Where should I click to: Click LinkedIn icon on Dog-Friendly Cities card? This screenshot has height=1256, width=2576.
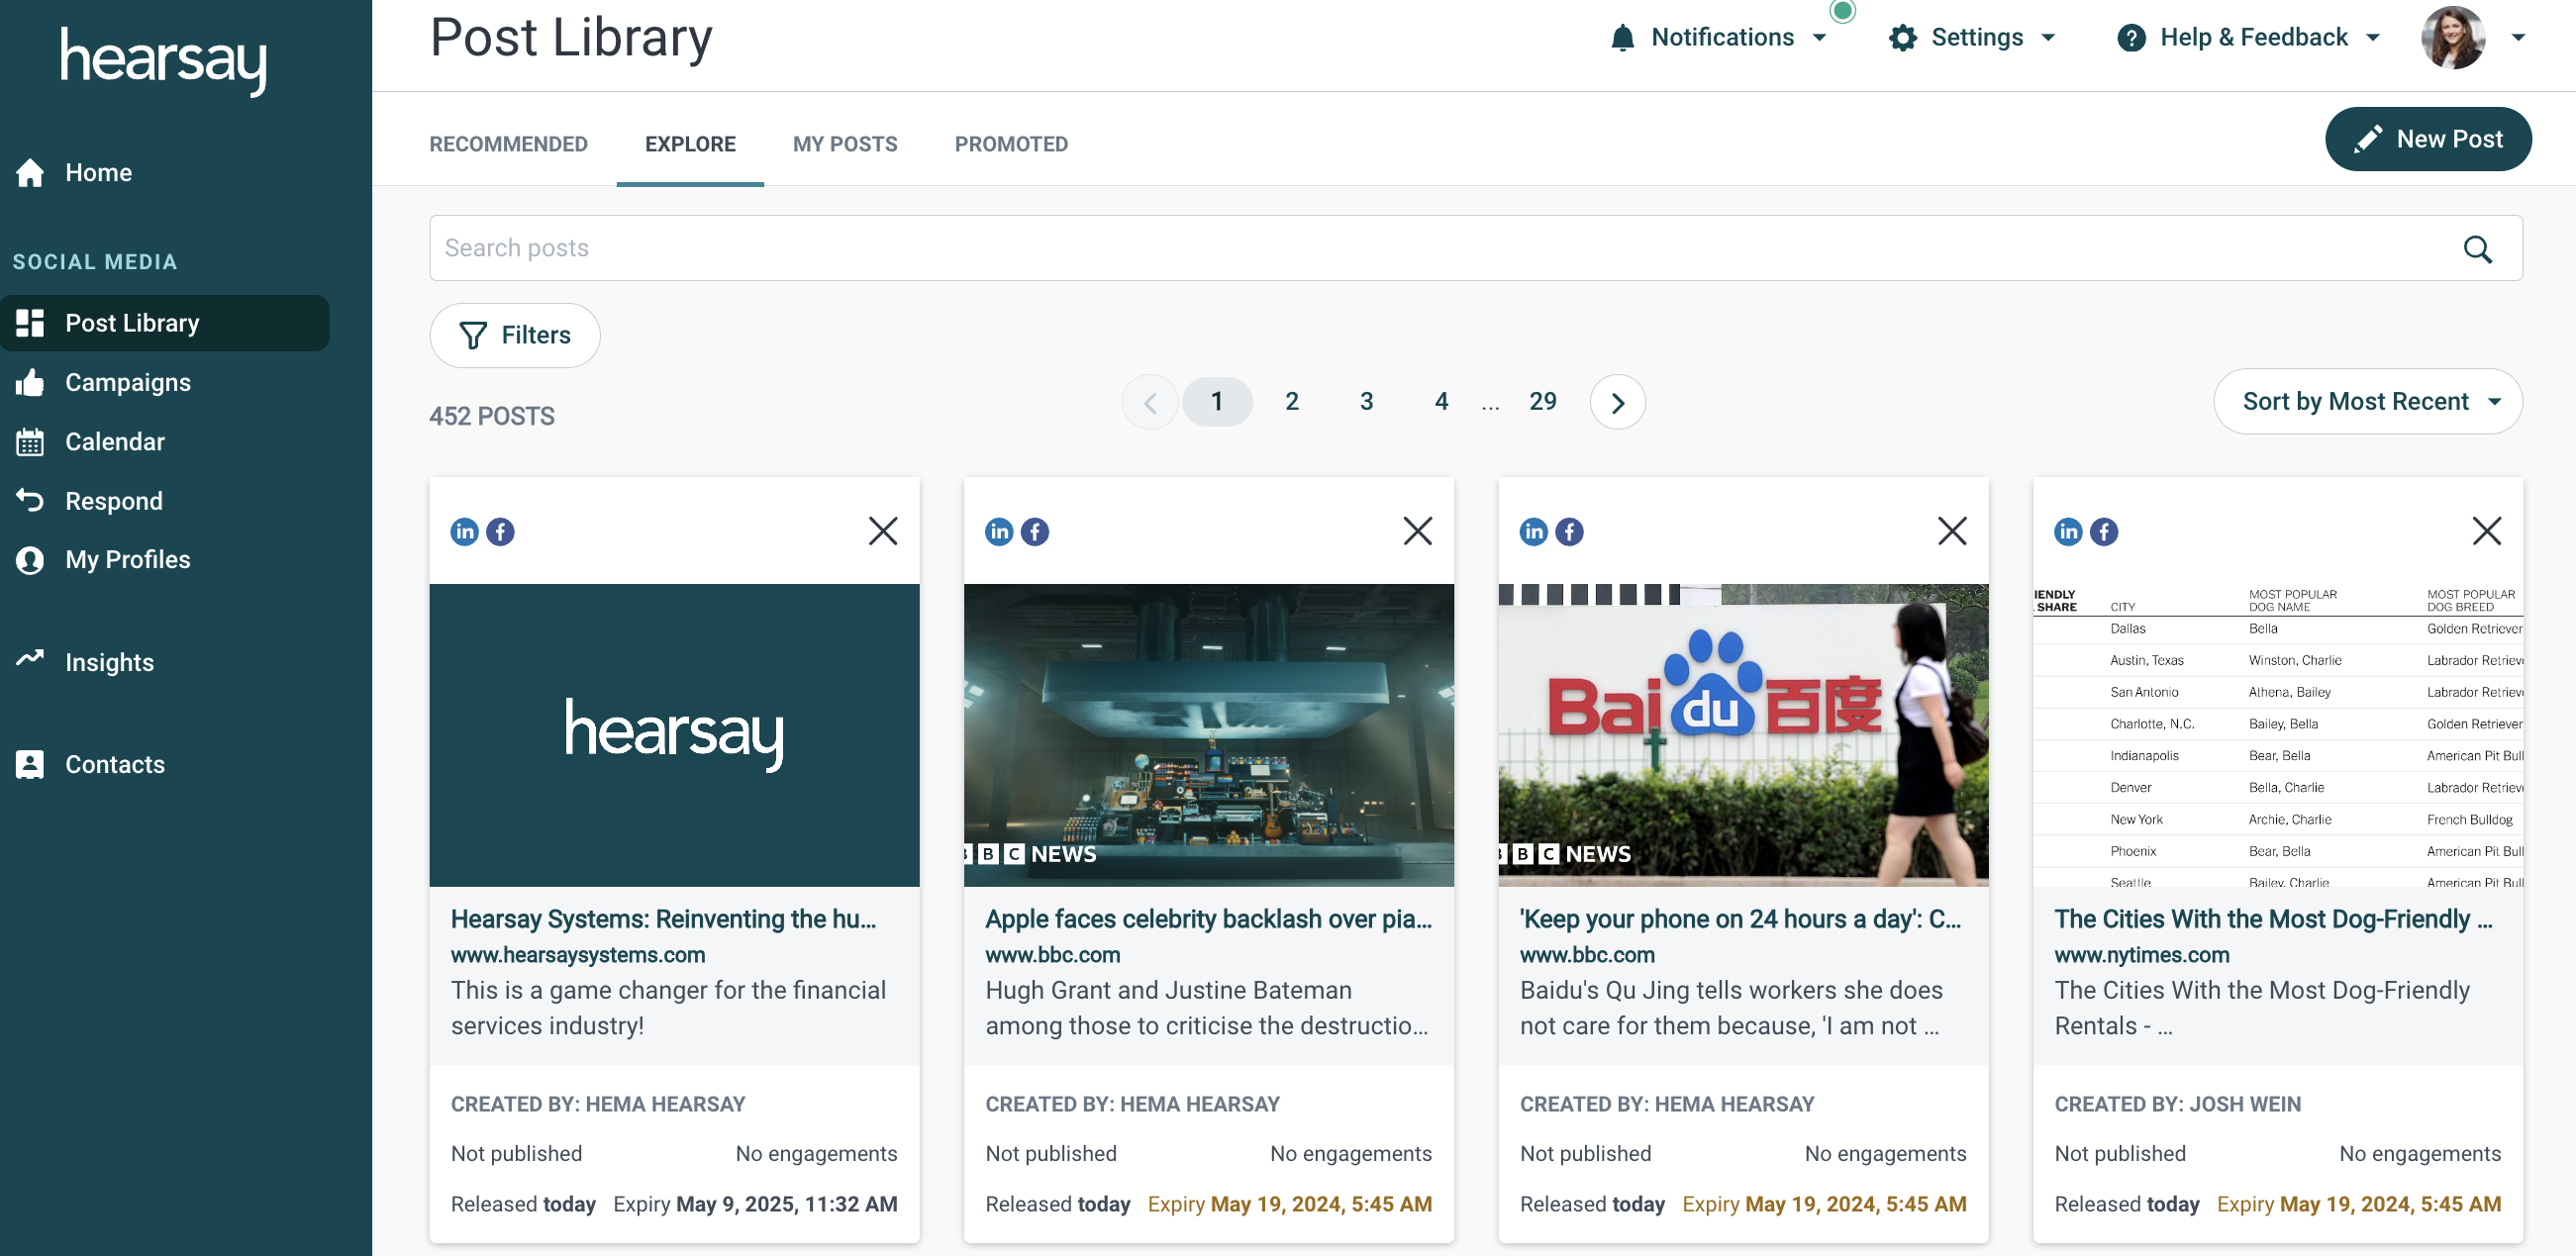point(2069,531)
